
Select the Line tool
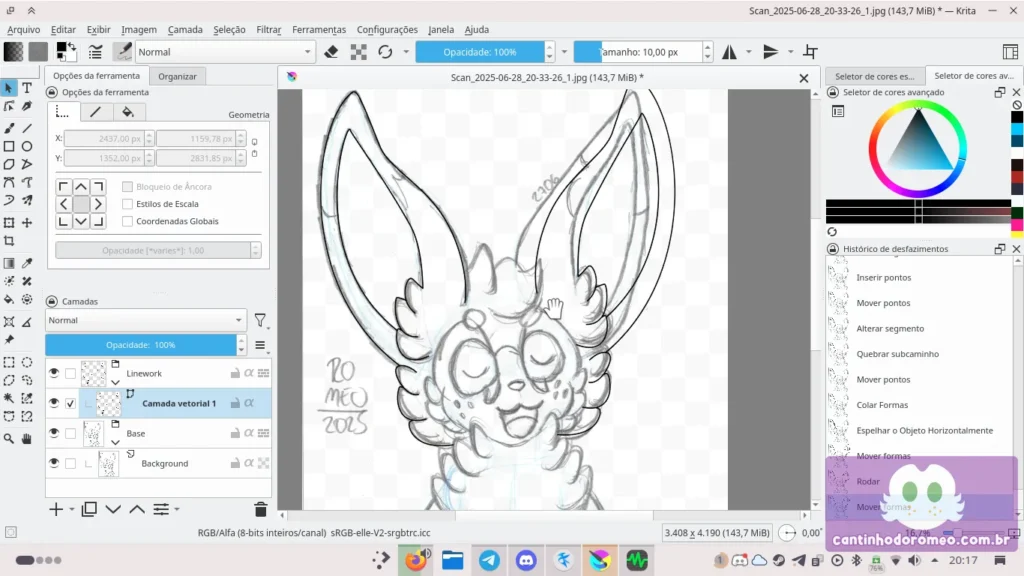pyautogui.click(x=27, y=128)
